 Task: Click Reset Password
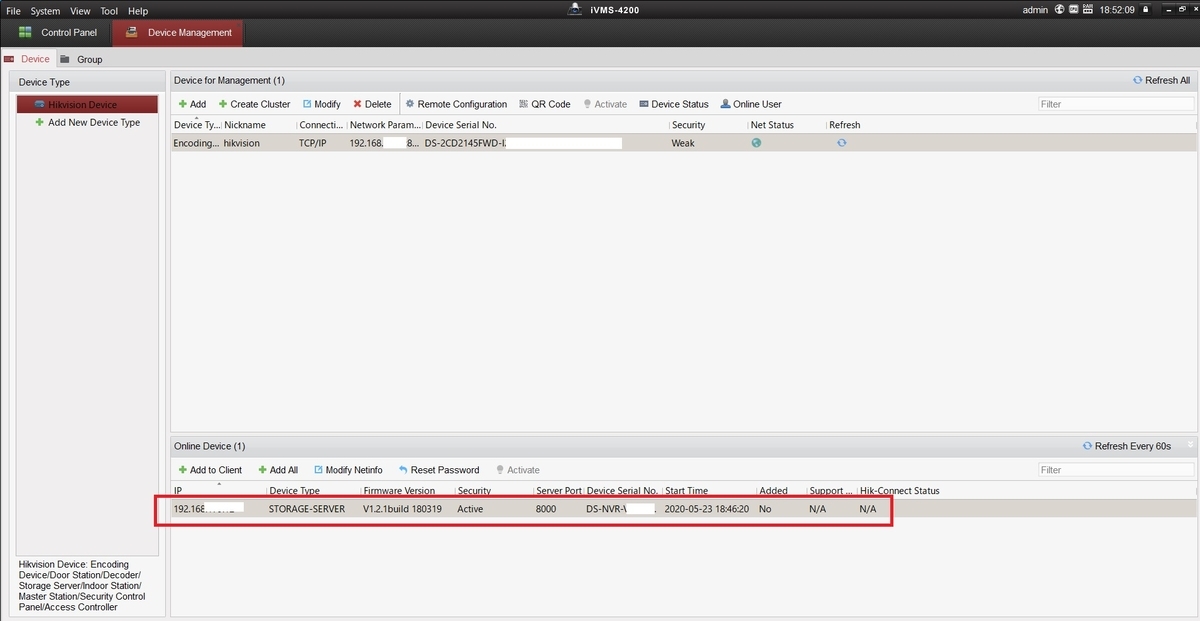point(438,470)
